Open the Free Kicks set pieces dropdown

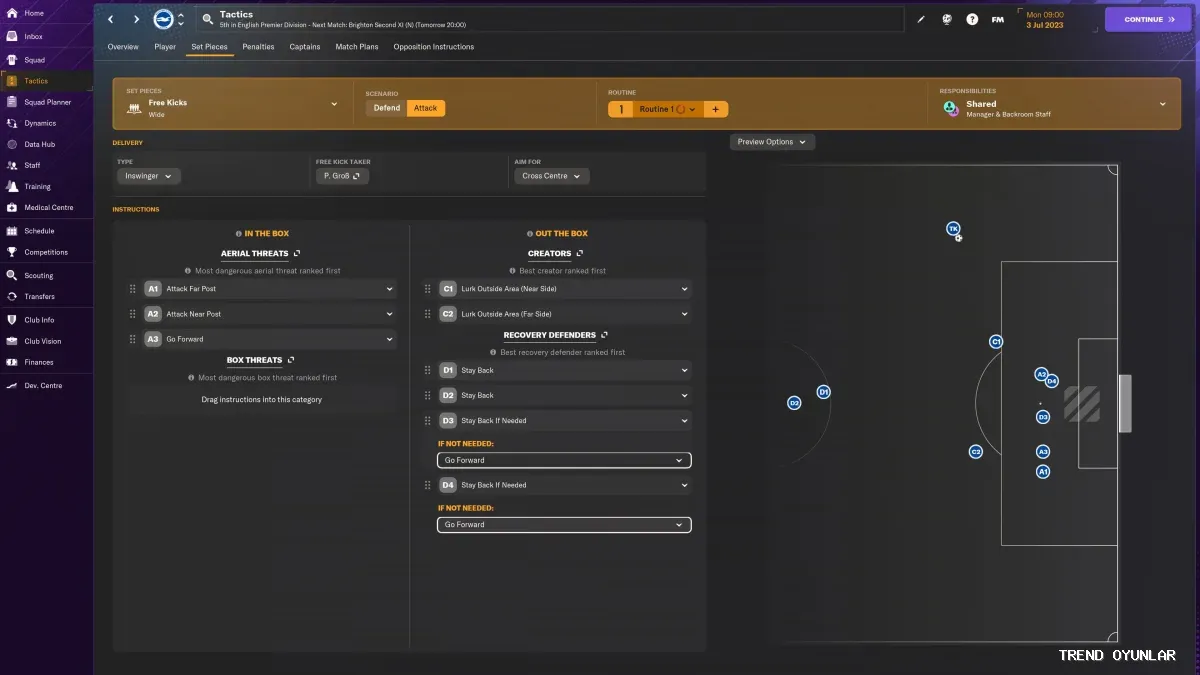tap(231, 104)
